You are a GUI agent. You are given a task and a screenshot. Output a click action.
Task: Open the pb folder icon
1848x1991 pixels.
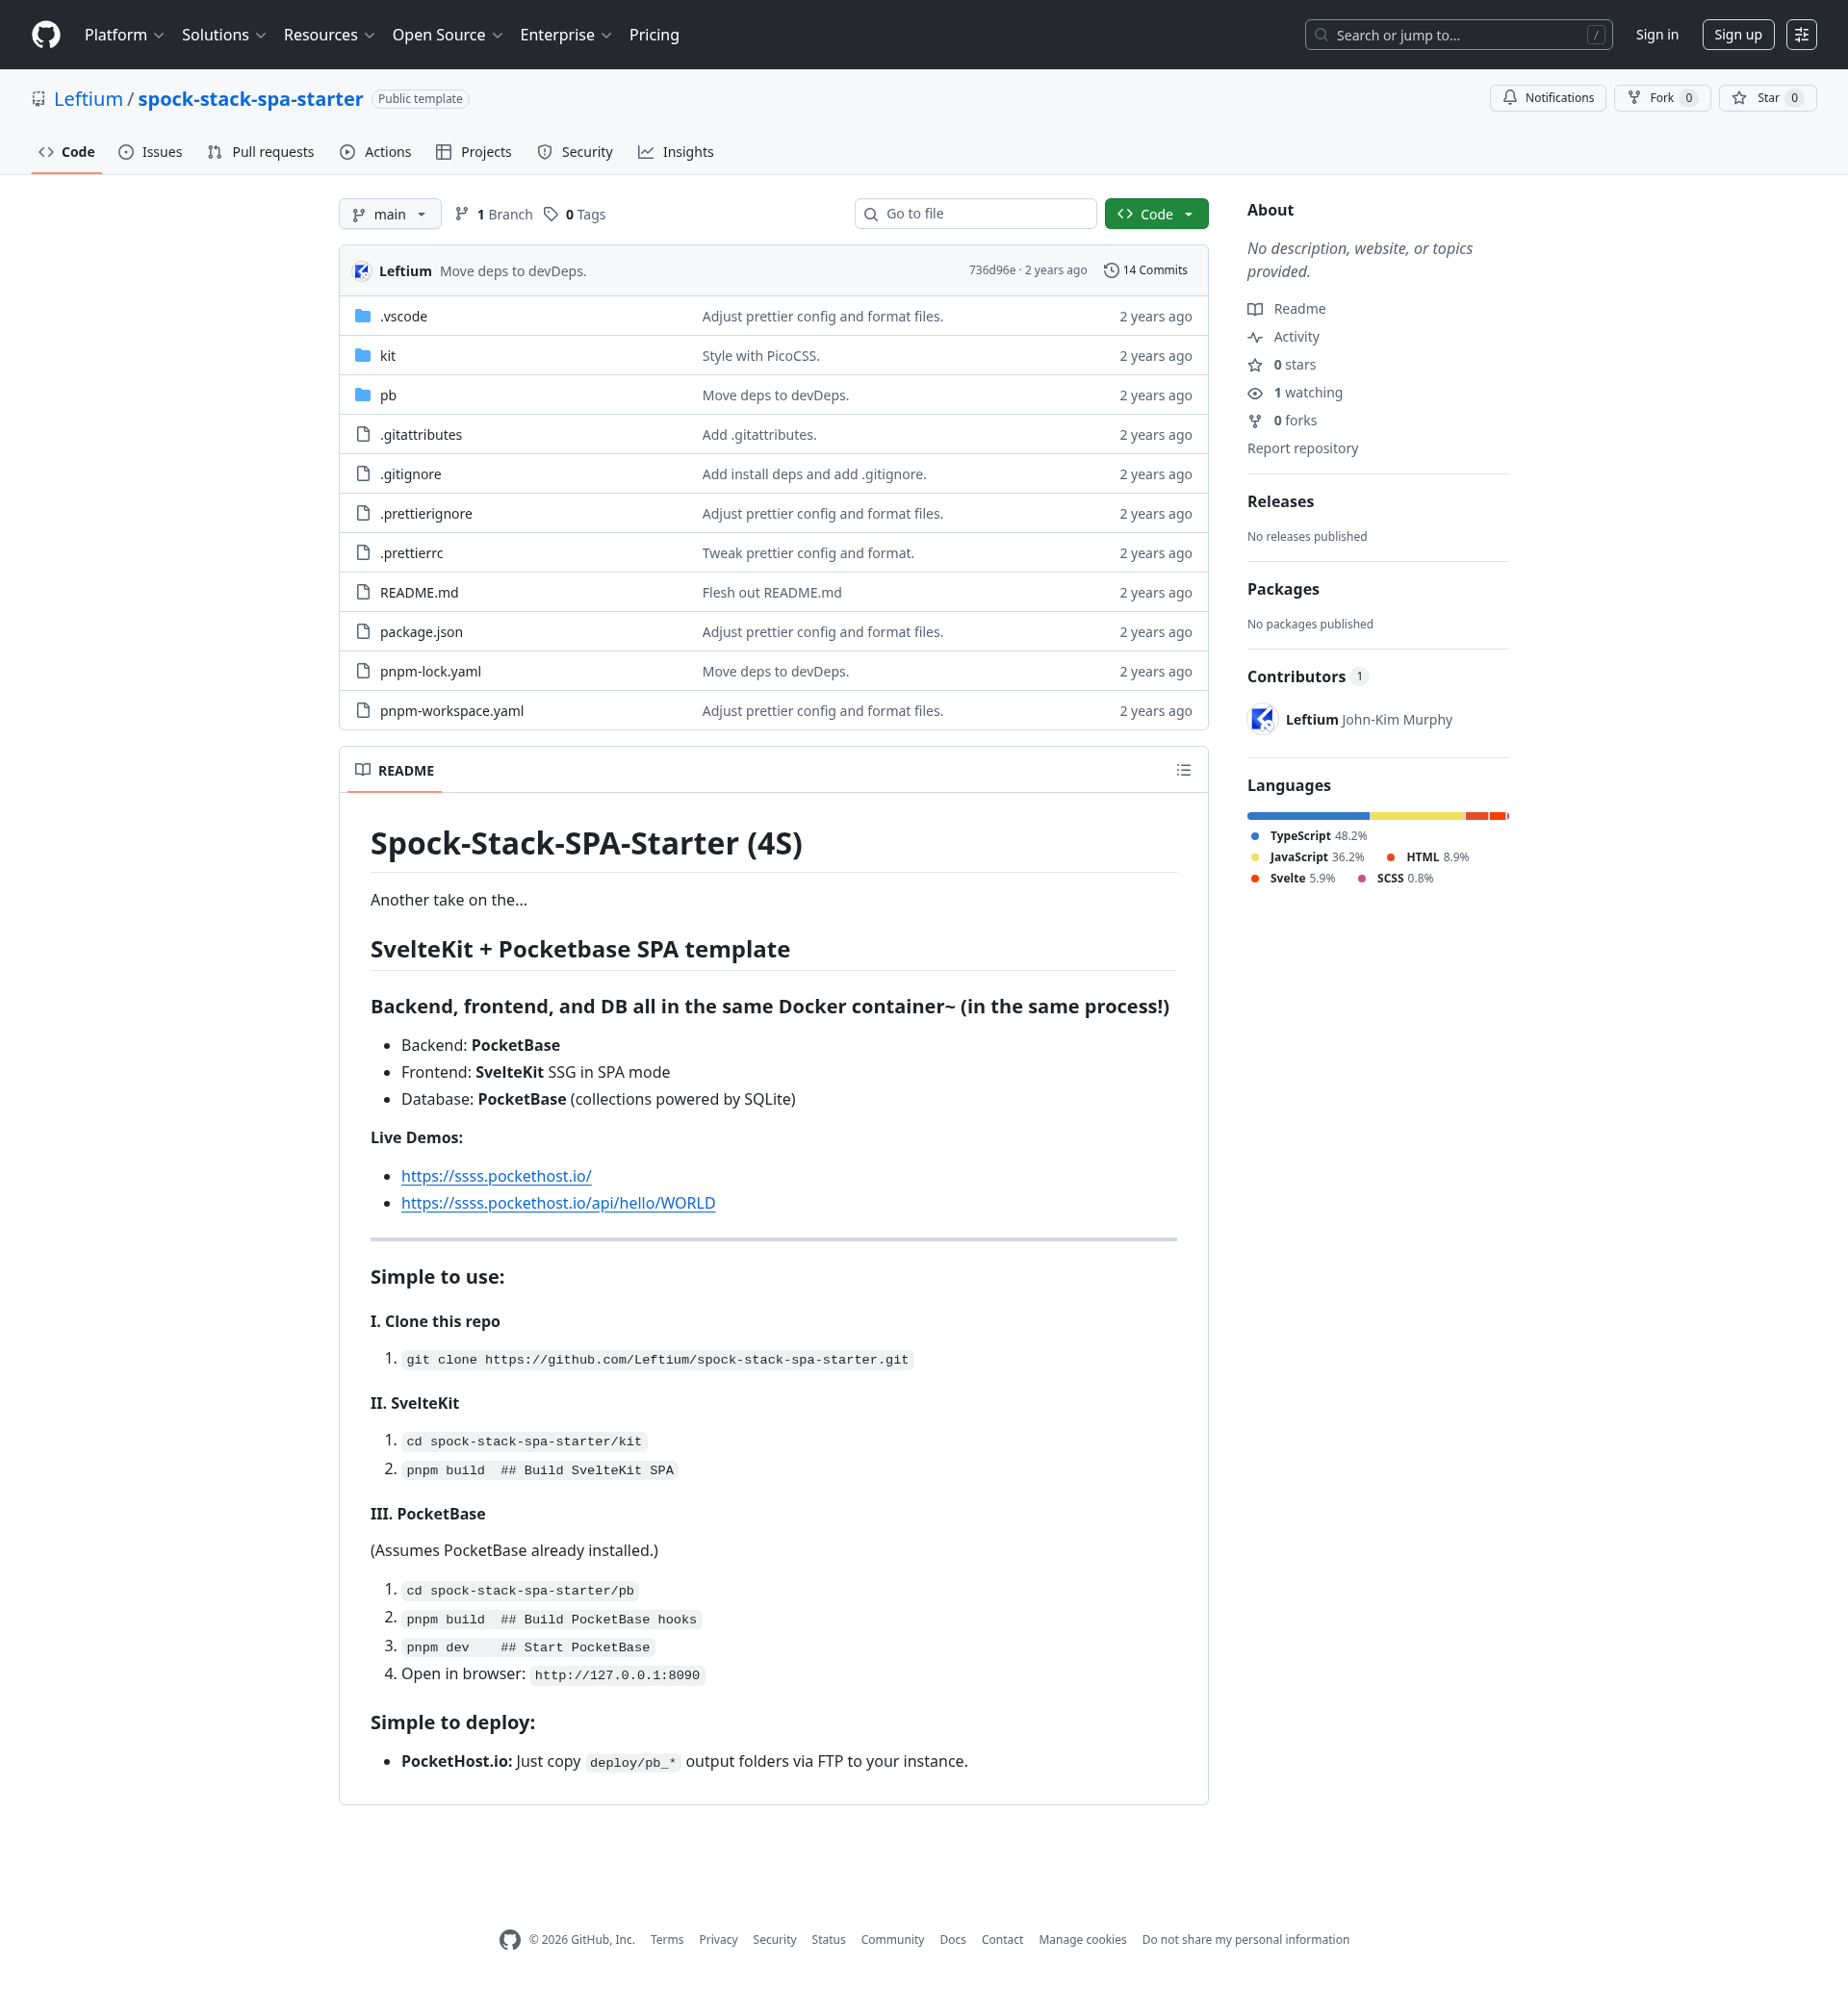tap(363, 395)
